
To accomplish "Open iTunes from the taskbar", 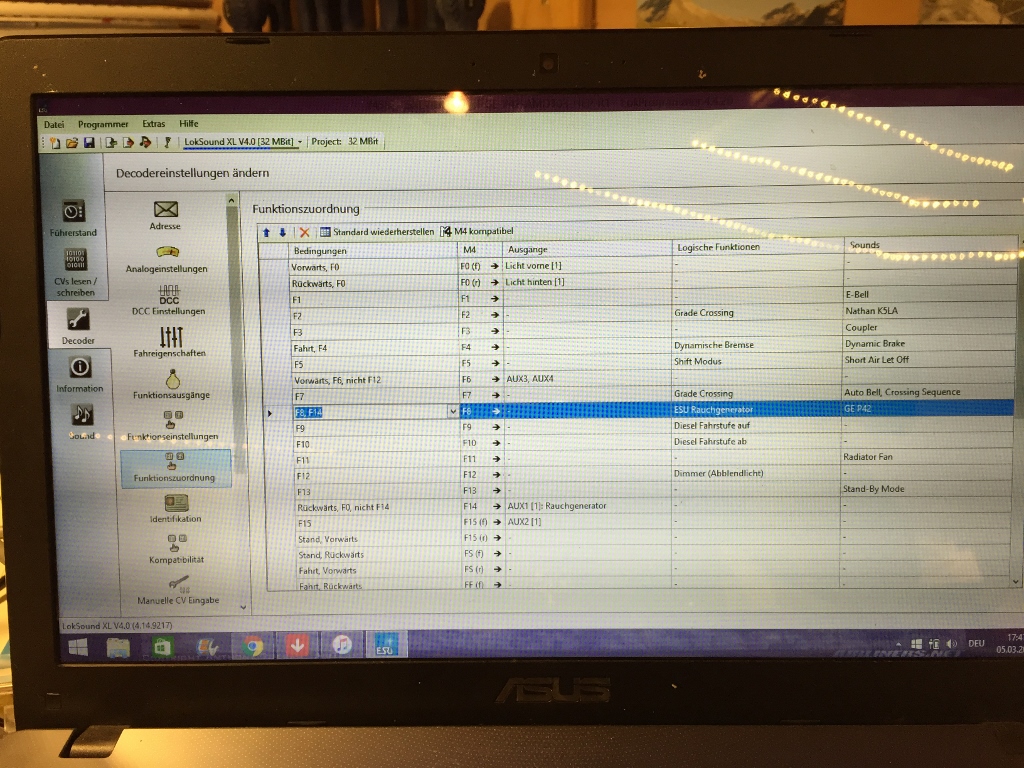I will click(x=342, y=645).
